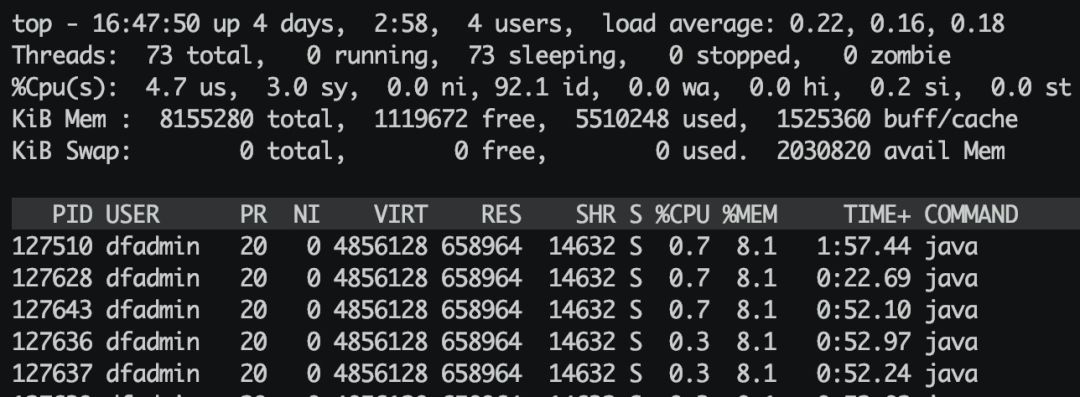Screen dimensions: 1080x397
Task: Click the 16:47:50 clock time
Action: click(146, 24)
